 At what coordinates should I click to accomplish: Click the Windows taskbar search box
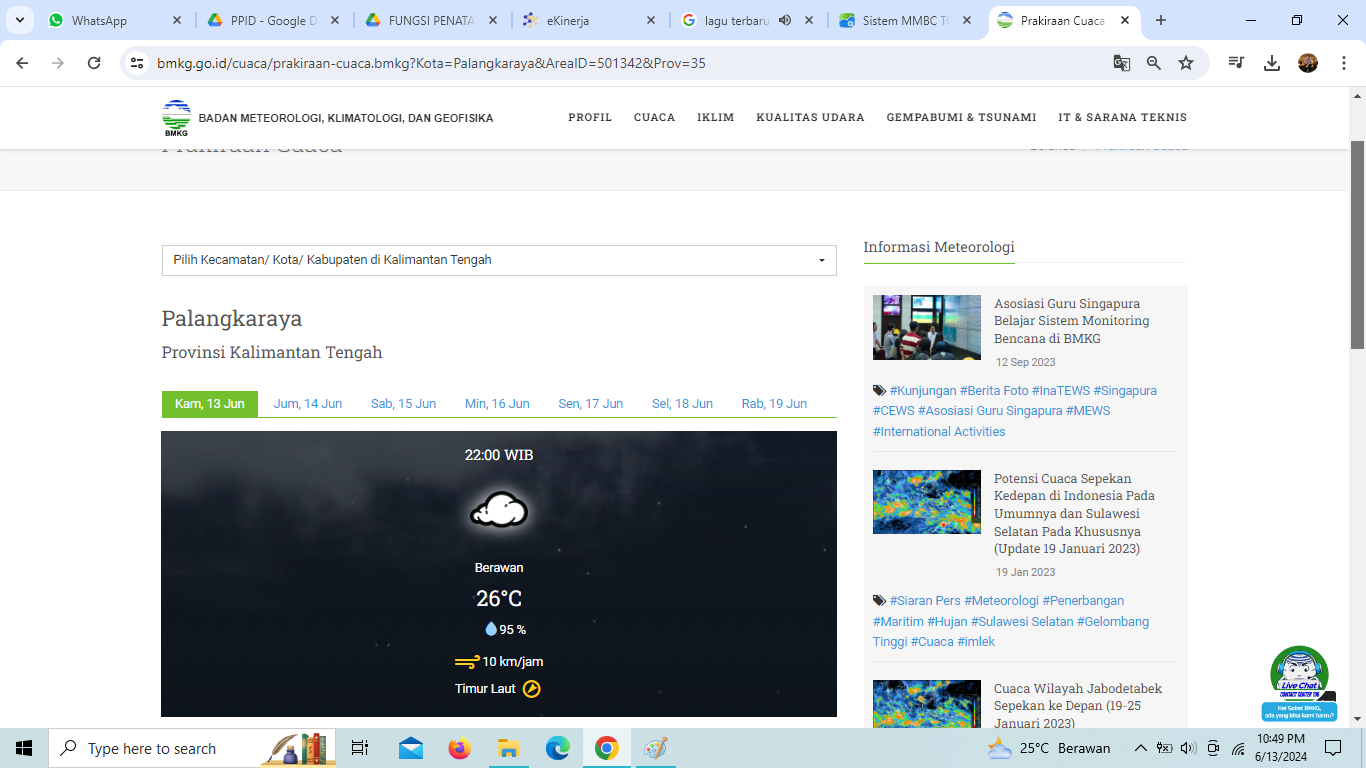coord(193,748)
